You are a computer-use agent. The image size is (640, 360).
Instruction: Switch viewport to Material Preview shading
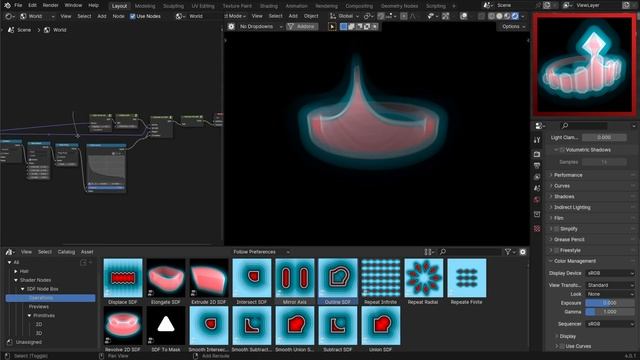(x=507, y=16)
